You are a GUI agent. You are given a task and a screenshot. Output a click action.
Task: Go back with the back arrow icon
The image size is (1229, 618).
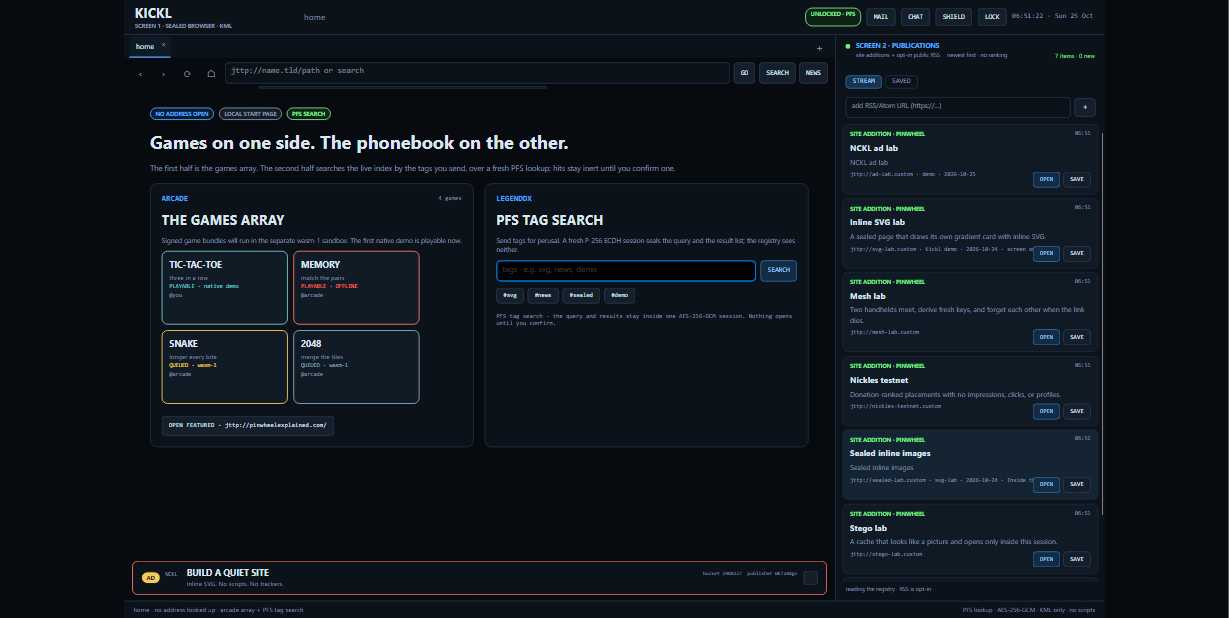coord(140,73)
